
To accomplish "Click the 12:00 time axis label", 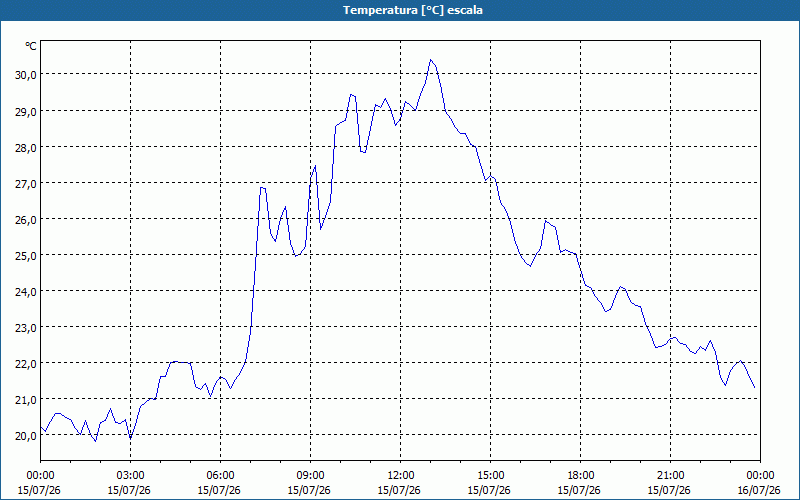I will 401,476.
